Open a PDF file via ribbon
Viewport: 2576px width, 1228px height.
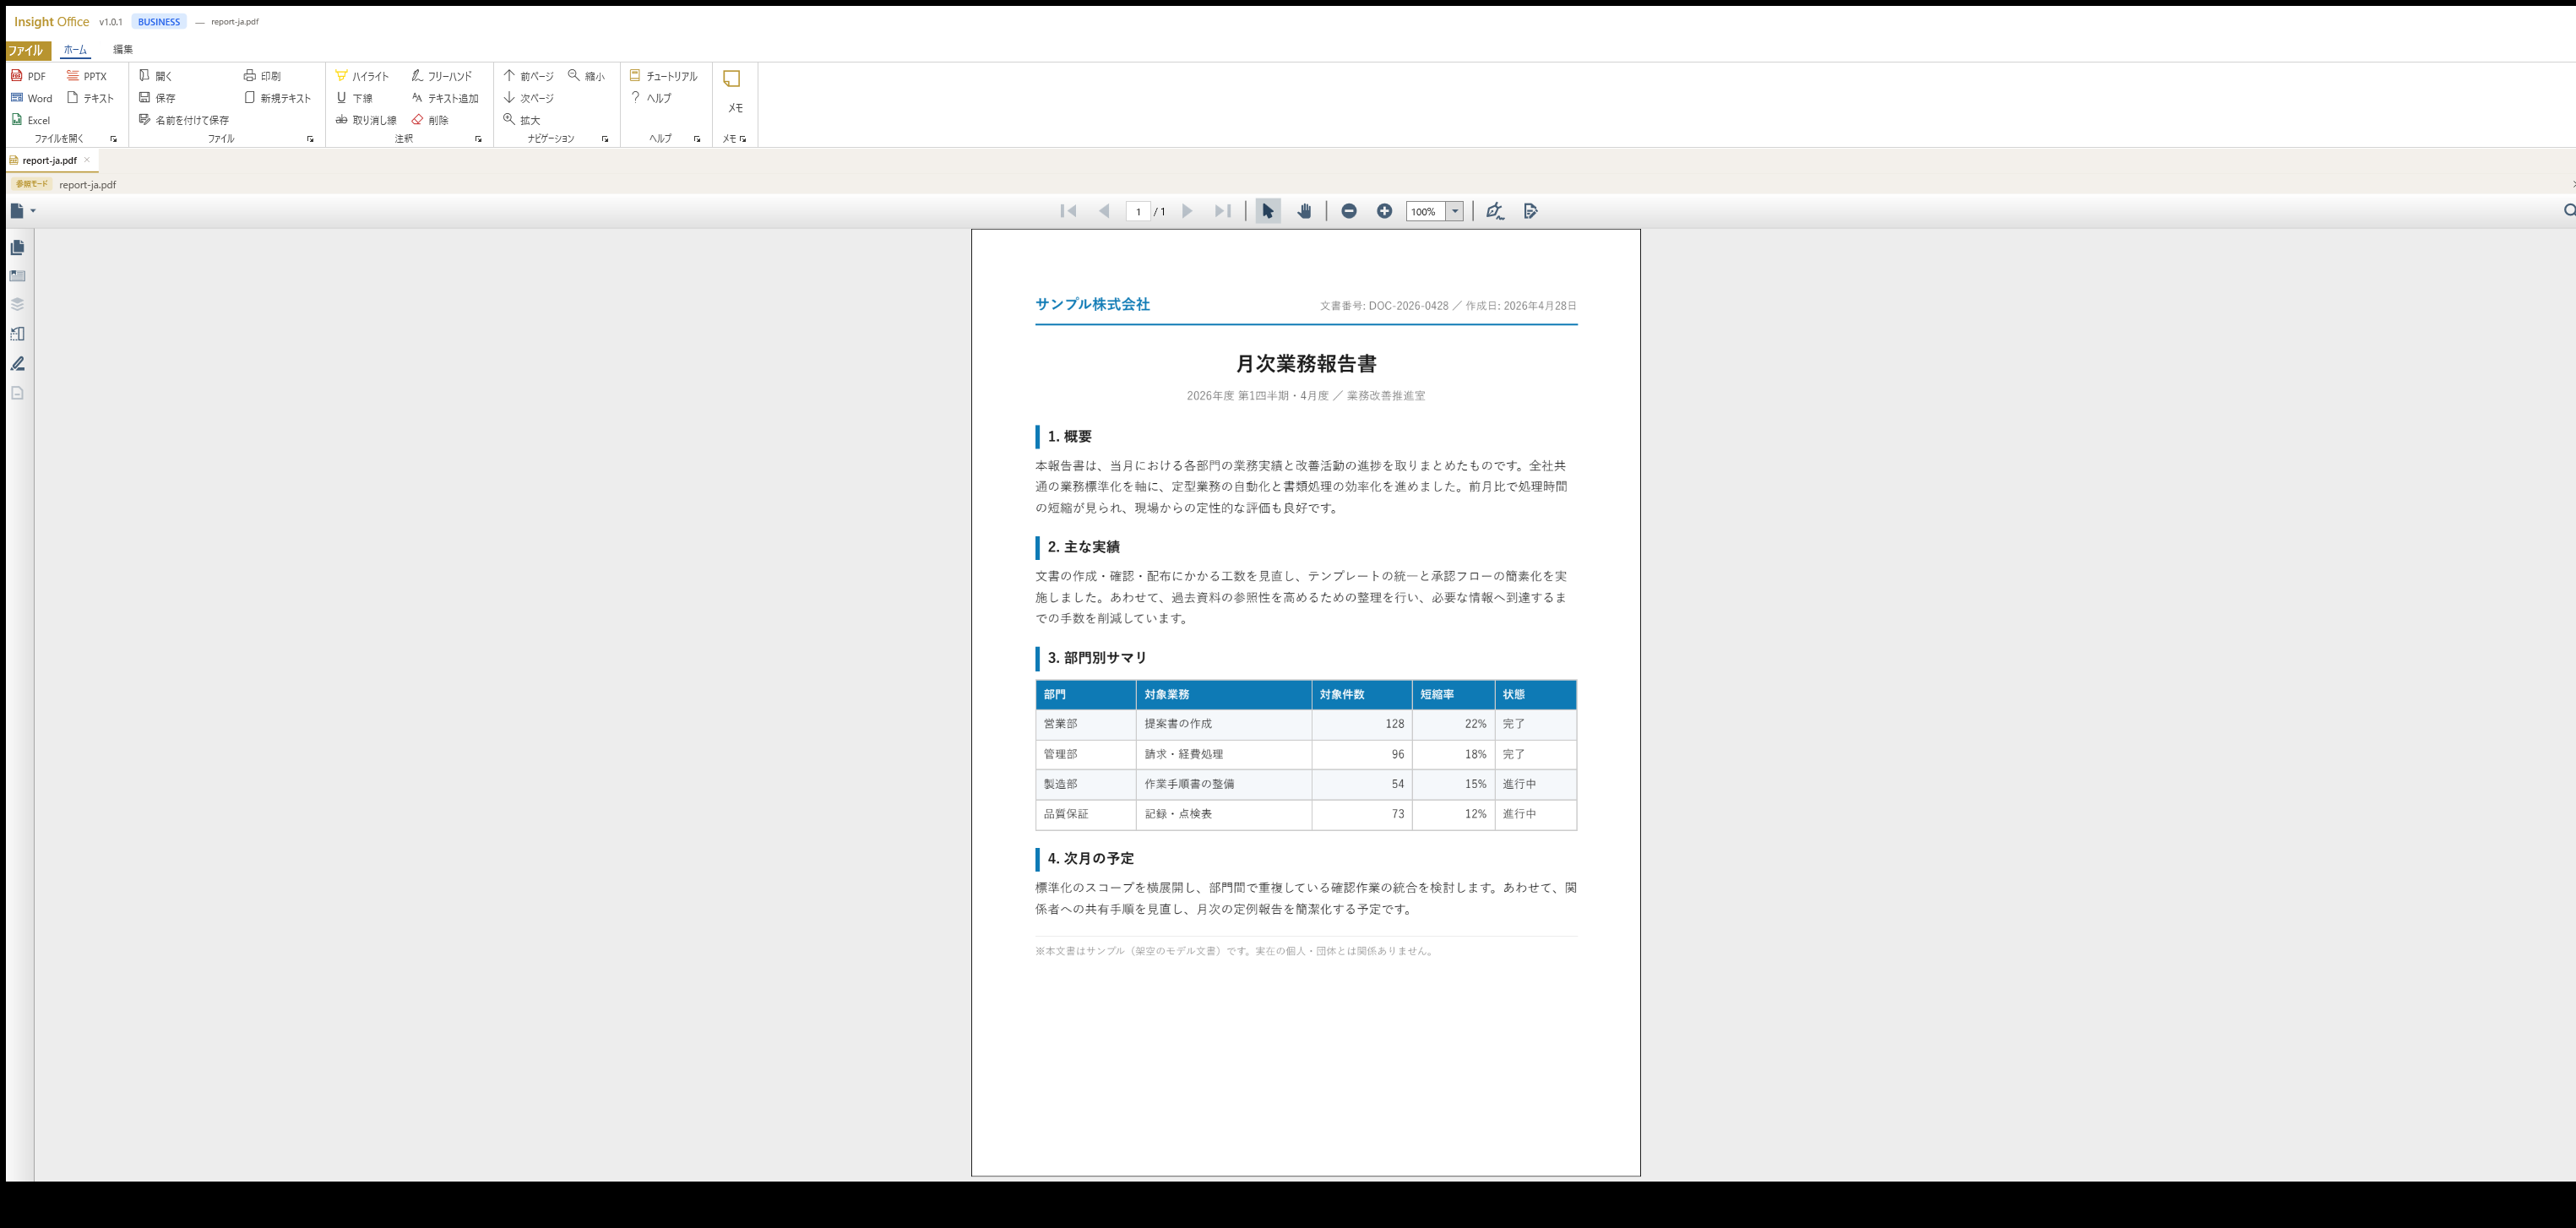[x=28, y=76]
